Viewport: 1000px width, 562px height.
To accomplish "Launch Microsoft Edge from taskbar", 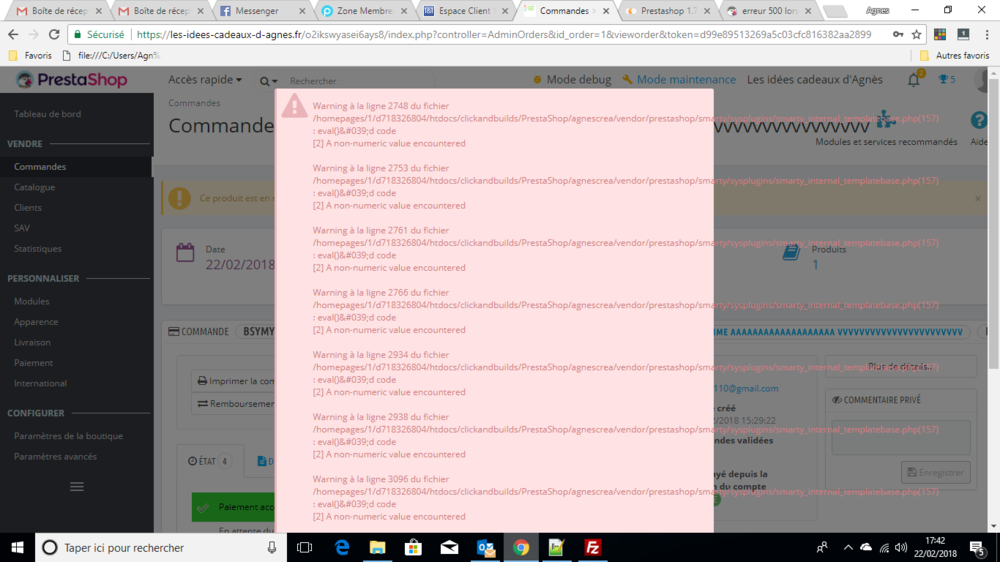I will (x=342, y=547).
